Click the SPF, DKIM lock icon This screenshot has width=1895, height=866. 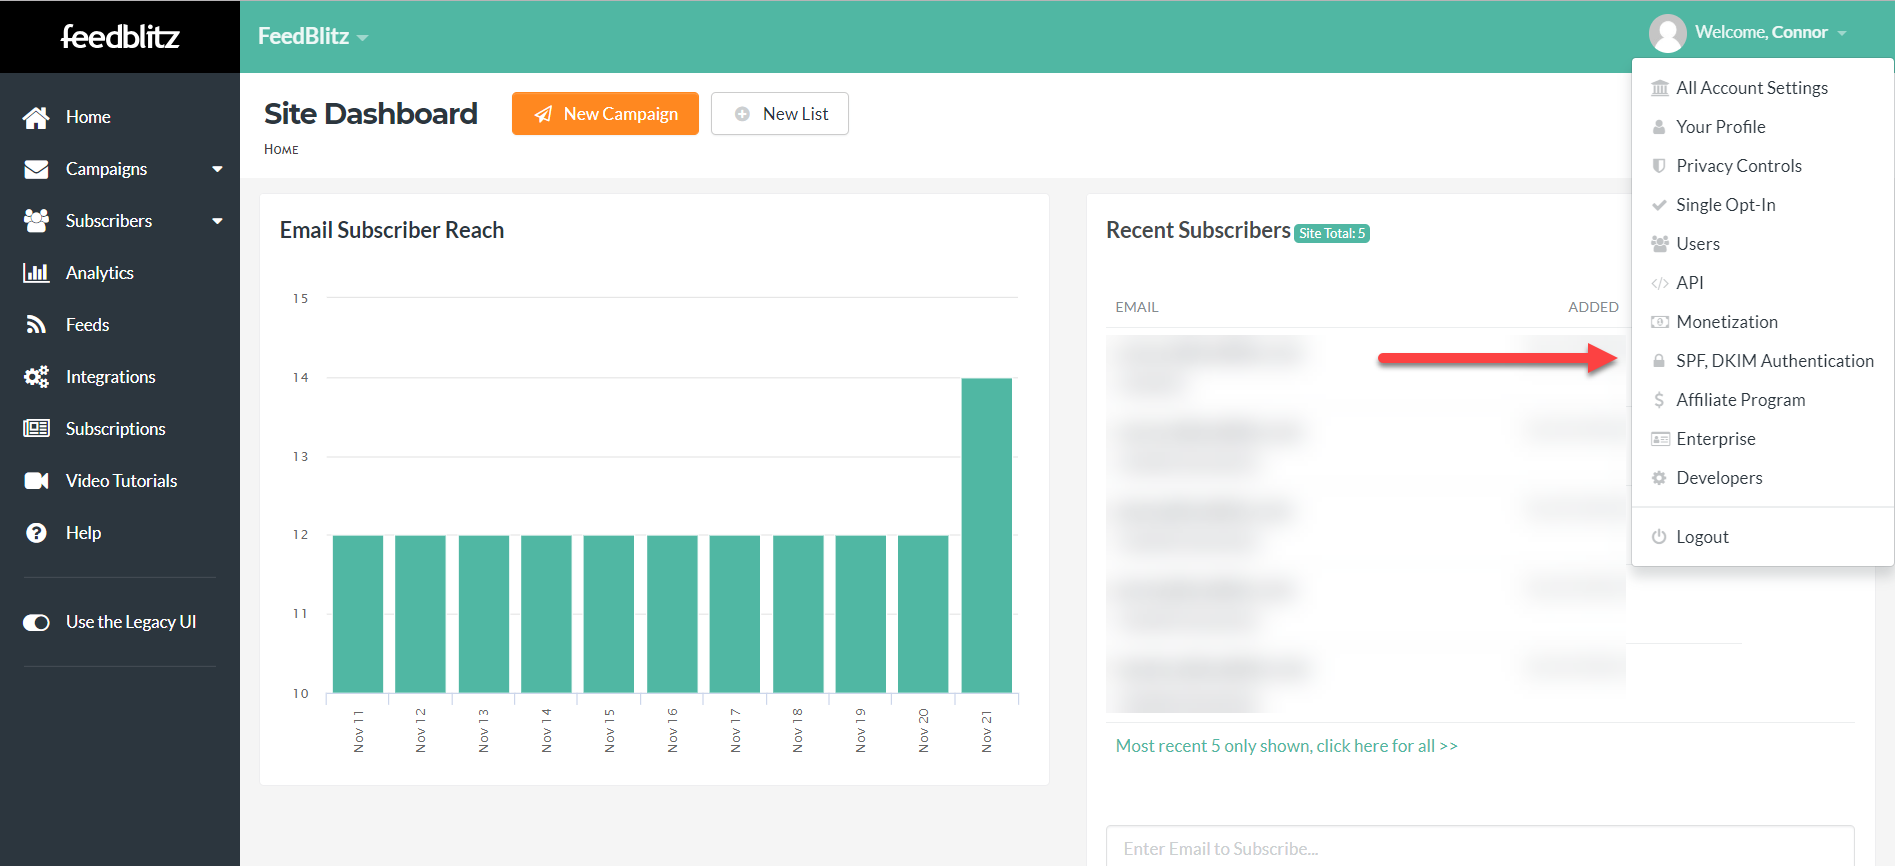pos(1659,361)
